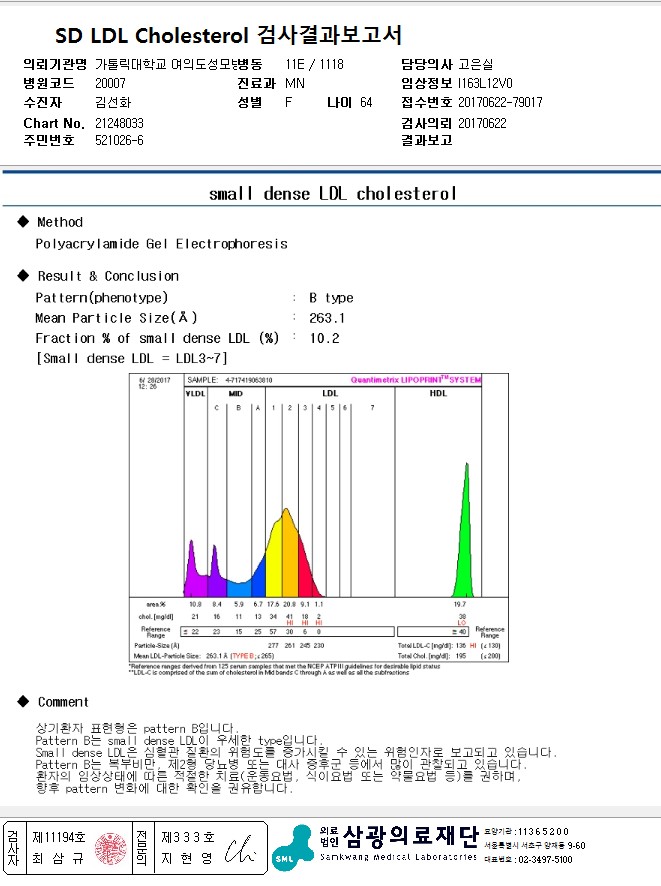Click the department value 'MN'
The width and height of the screenshot is (661, 886).
(x=295, y=83)
